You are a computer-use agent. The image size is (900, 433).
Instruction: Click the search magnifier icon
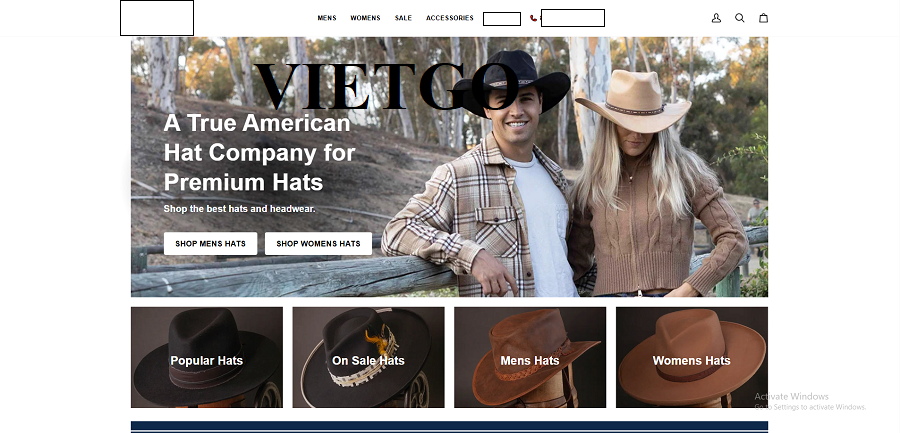pyautogui.click(x=740, y=18)
